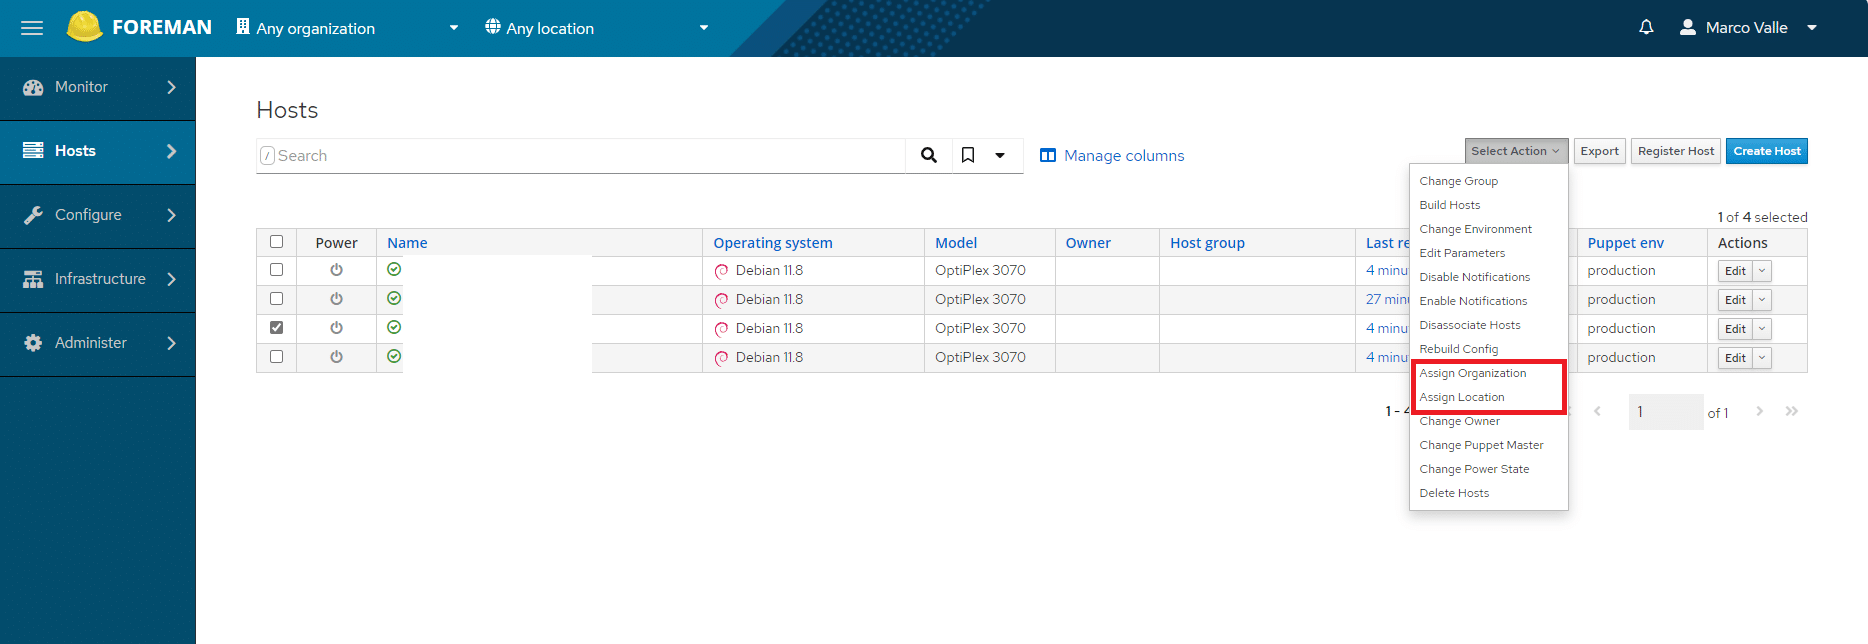Click the Administer gear icon

pyautogui.click(x=33, y=343)
